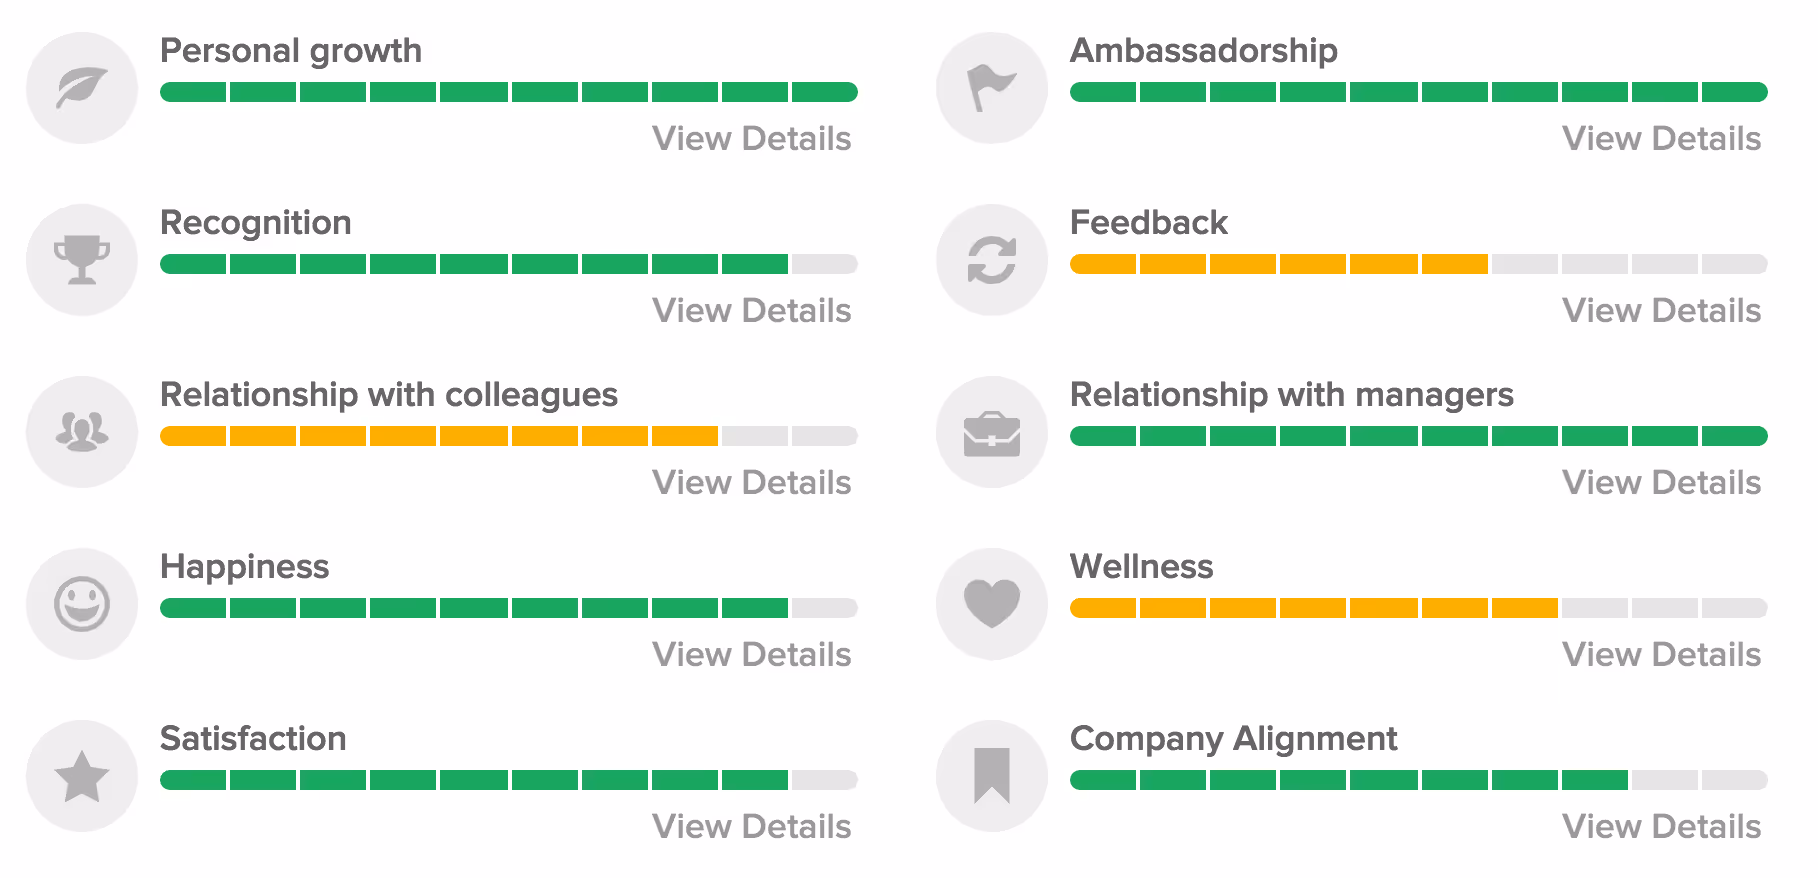This screenshot has height=878, width=1818.
Task: Open Wellness View Details
Action: pyautogui.click(x=1662, y=655)
